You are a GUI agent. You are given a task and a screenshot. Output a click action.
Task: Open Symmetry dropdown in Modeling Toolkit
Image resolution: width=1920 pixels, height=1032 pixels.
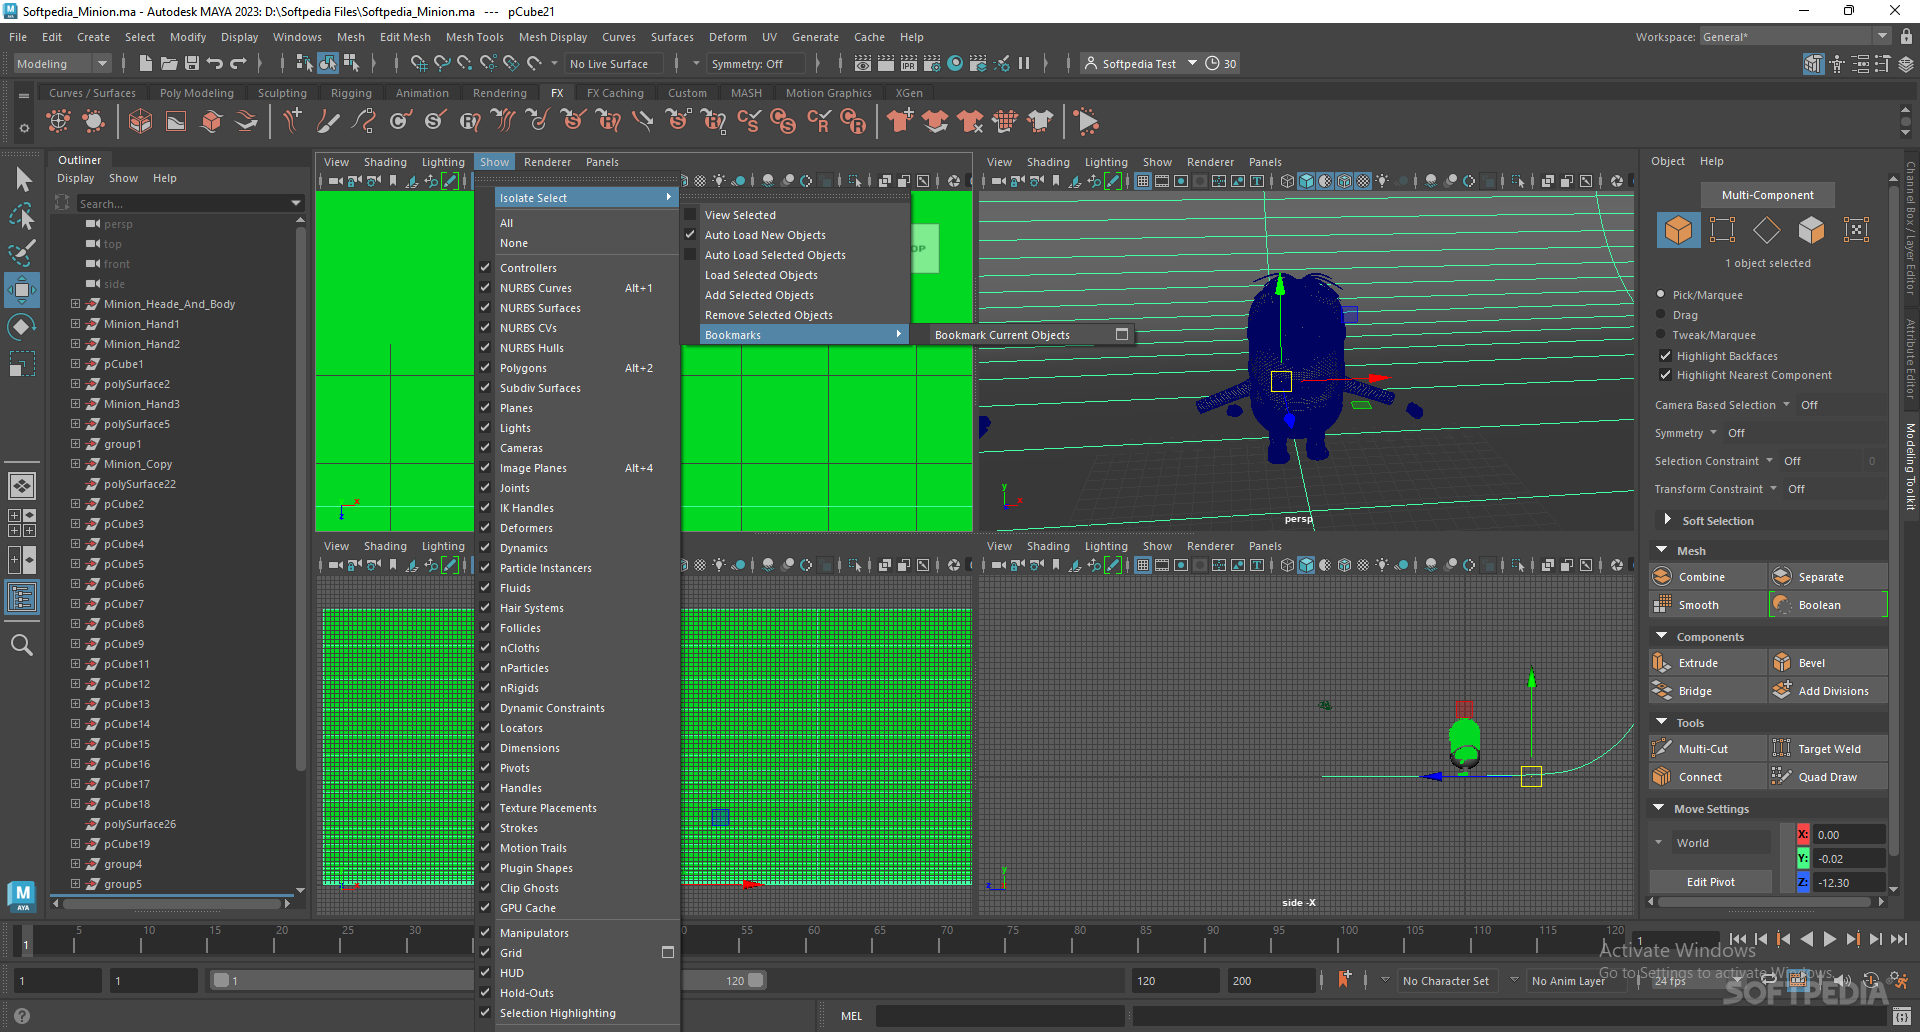[x=1713, y=433]
